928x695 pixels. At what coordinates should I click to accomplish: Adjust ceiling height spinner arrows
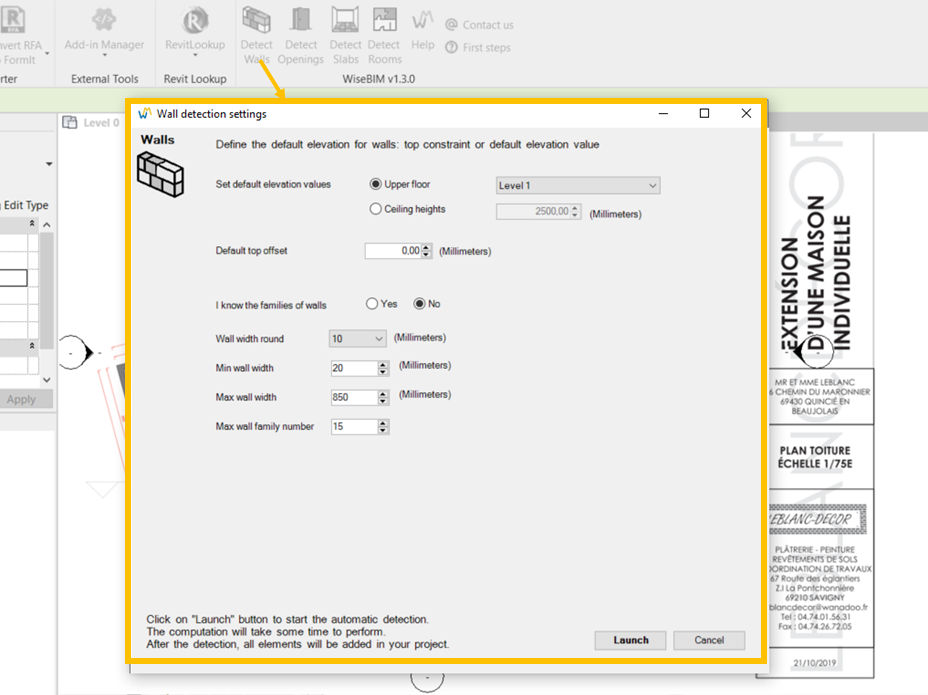click(x=575, y=211)
